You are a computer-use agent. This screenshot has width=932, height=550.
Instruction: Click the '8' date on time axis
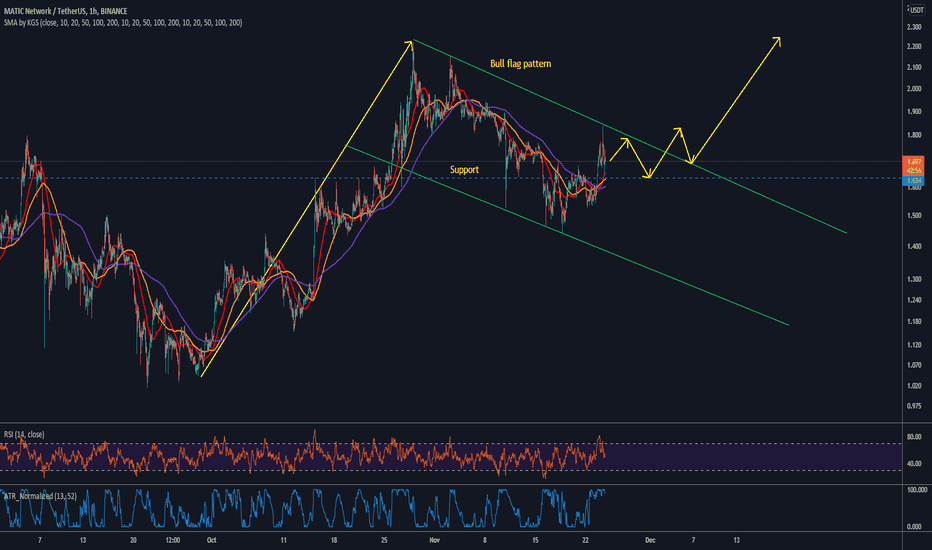pos(484,540)
